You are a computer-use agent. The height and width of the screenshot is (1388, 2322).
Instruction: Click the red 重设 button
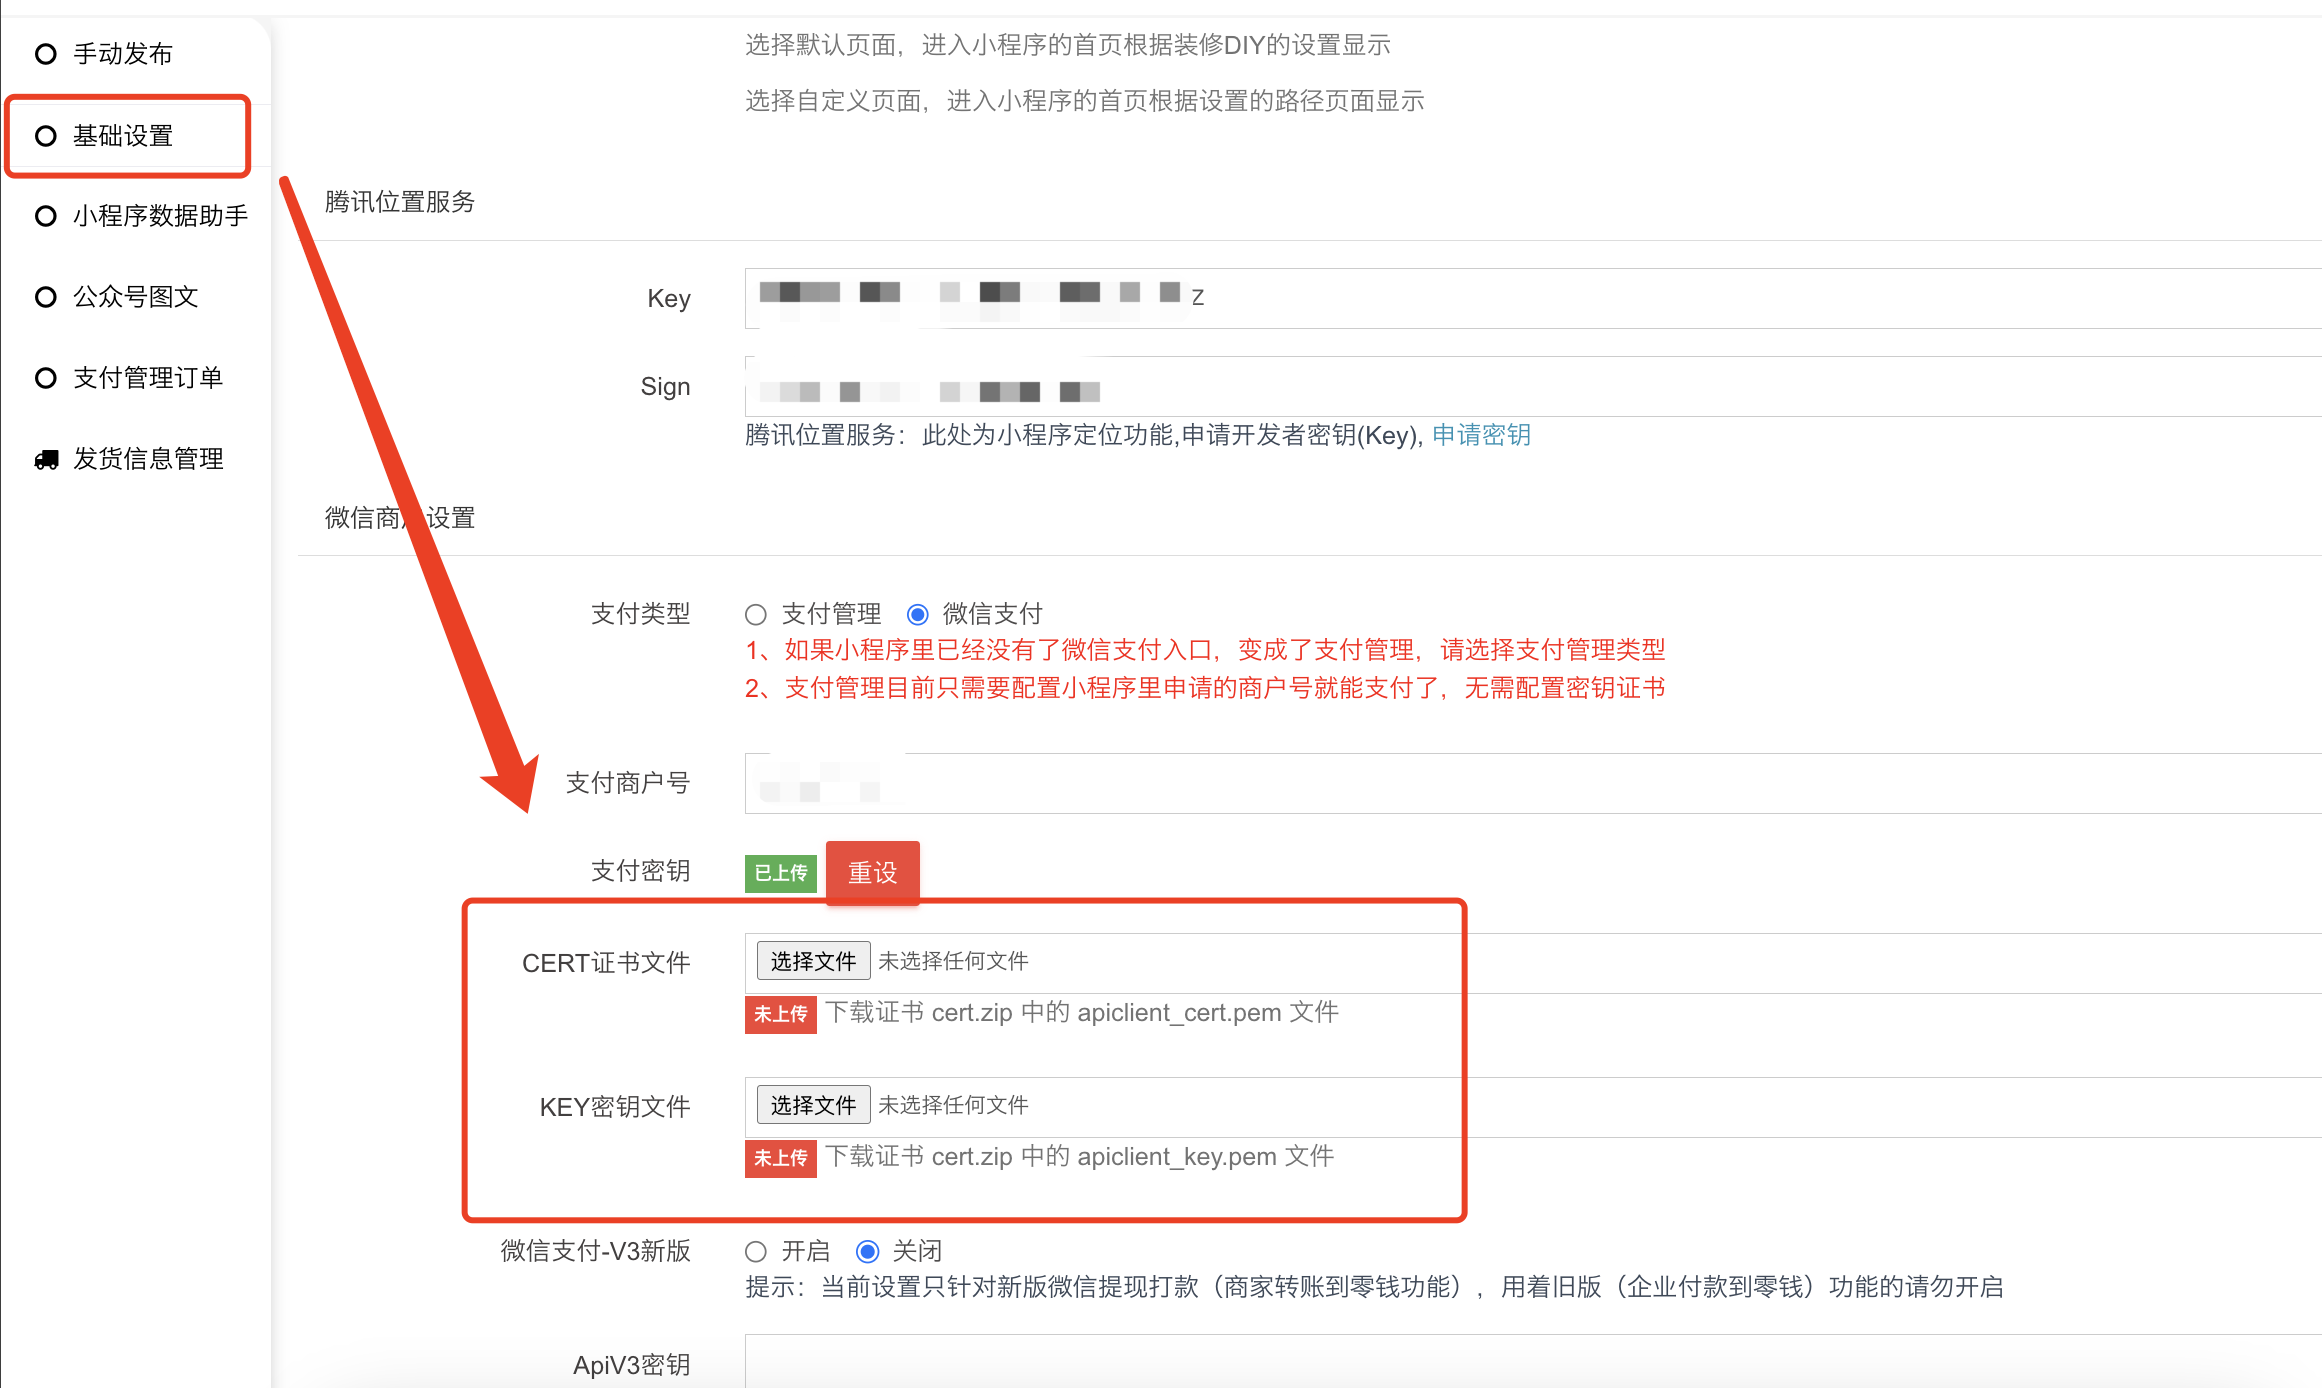pyautogui.click(x=872, y=873)
